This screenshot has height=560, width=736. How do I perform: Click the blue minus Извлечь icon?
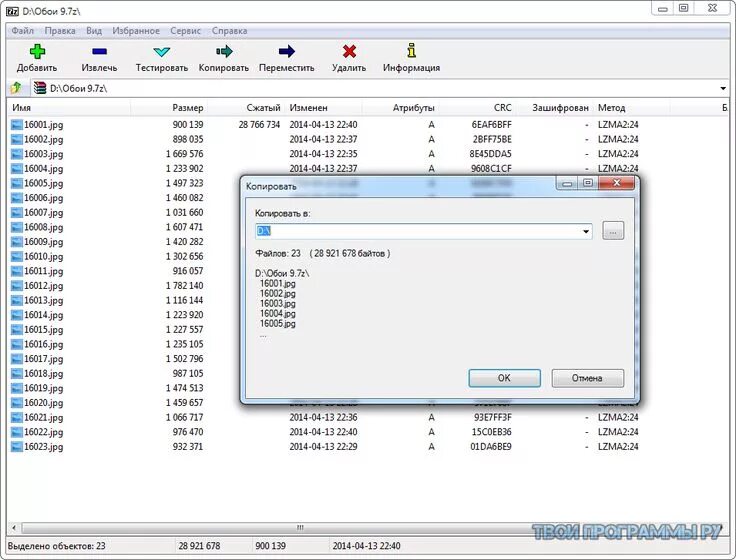pyautogui.click(x=100, y=51)
